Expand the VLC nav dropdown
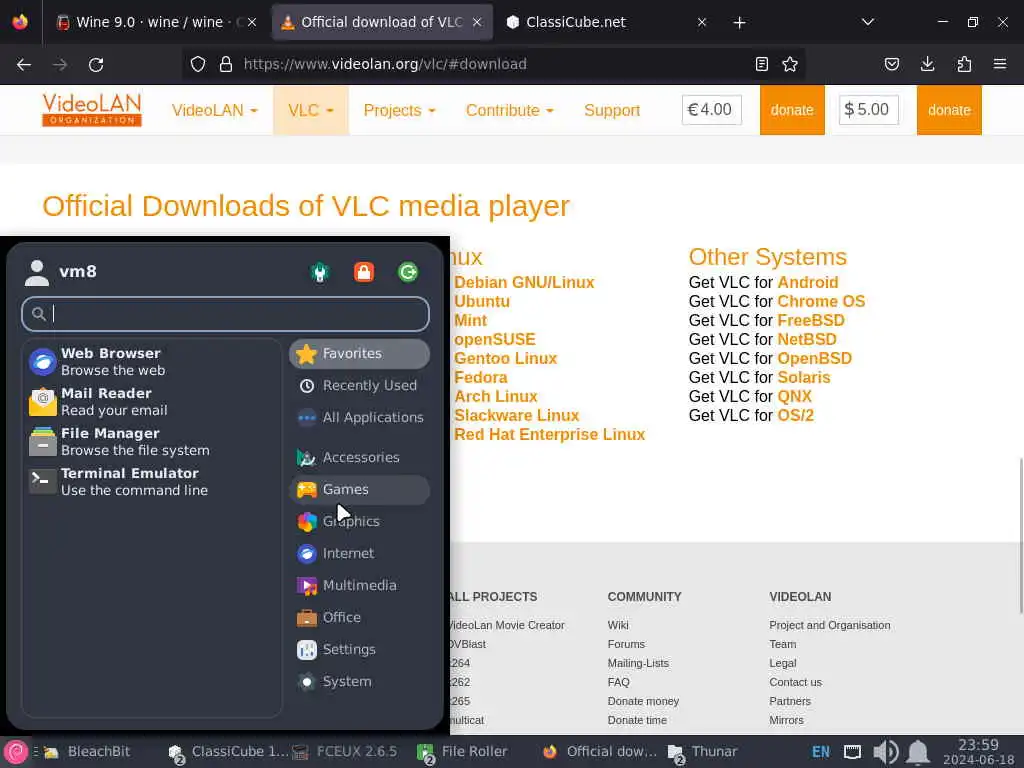 pos(311,110)
